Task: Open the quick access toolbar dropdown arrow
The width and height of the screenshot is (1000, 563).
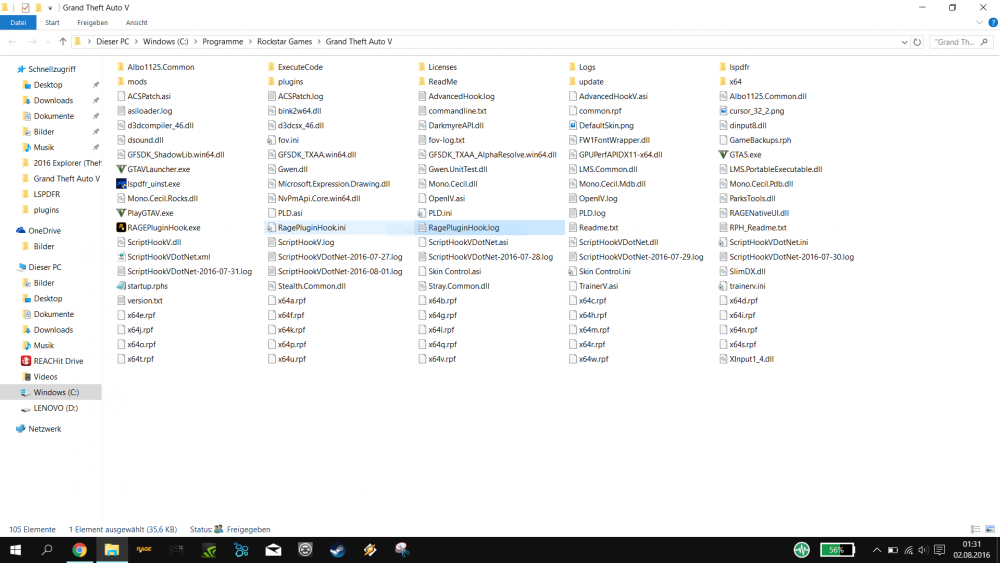Action: click(50, 8)
